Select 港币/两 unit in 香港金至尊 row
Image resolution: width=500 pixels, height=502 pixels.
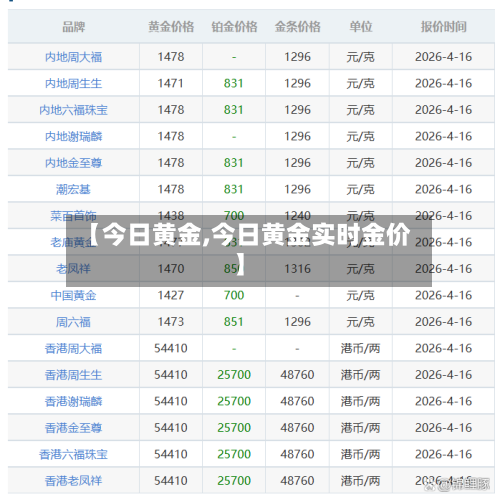361,428
